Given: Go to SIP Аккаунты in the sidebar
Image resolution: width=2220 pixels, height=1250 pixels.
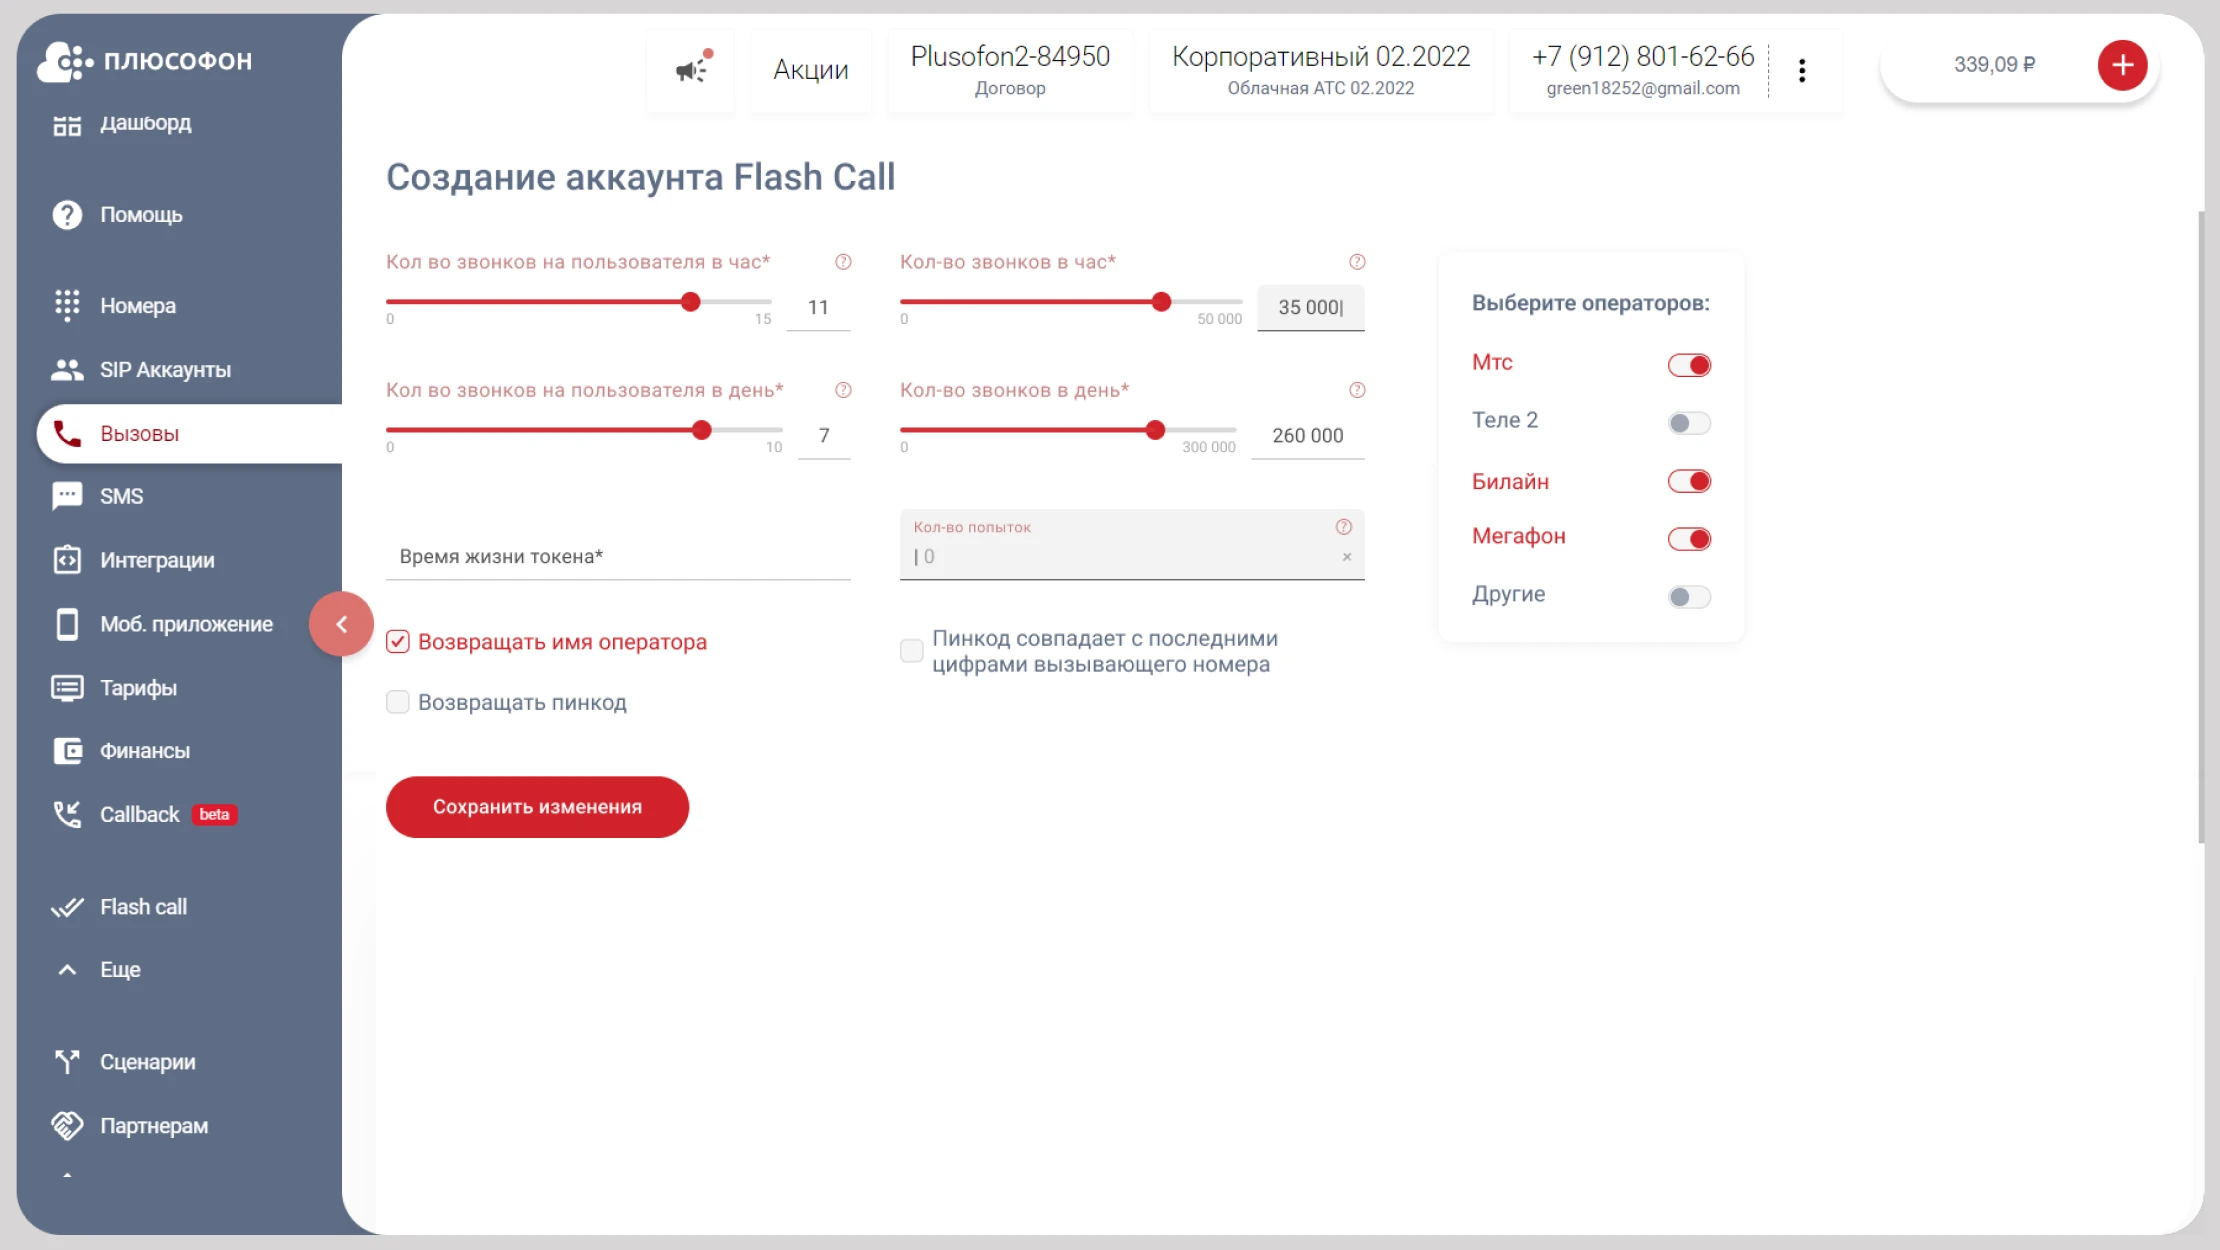Looking at the screenshot, I should 165,370.
